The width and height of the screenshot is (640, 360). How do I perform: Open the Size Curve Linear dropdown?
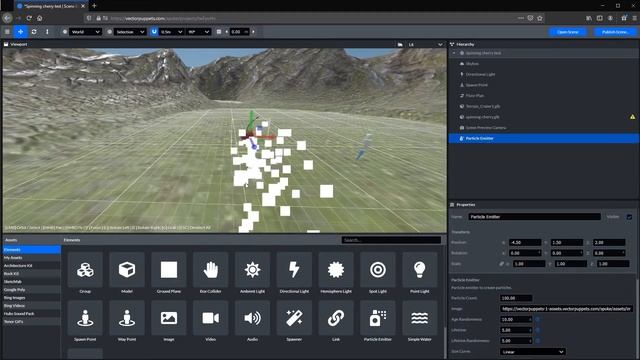pyautogui.click(x=533, y=351)
